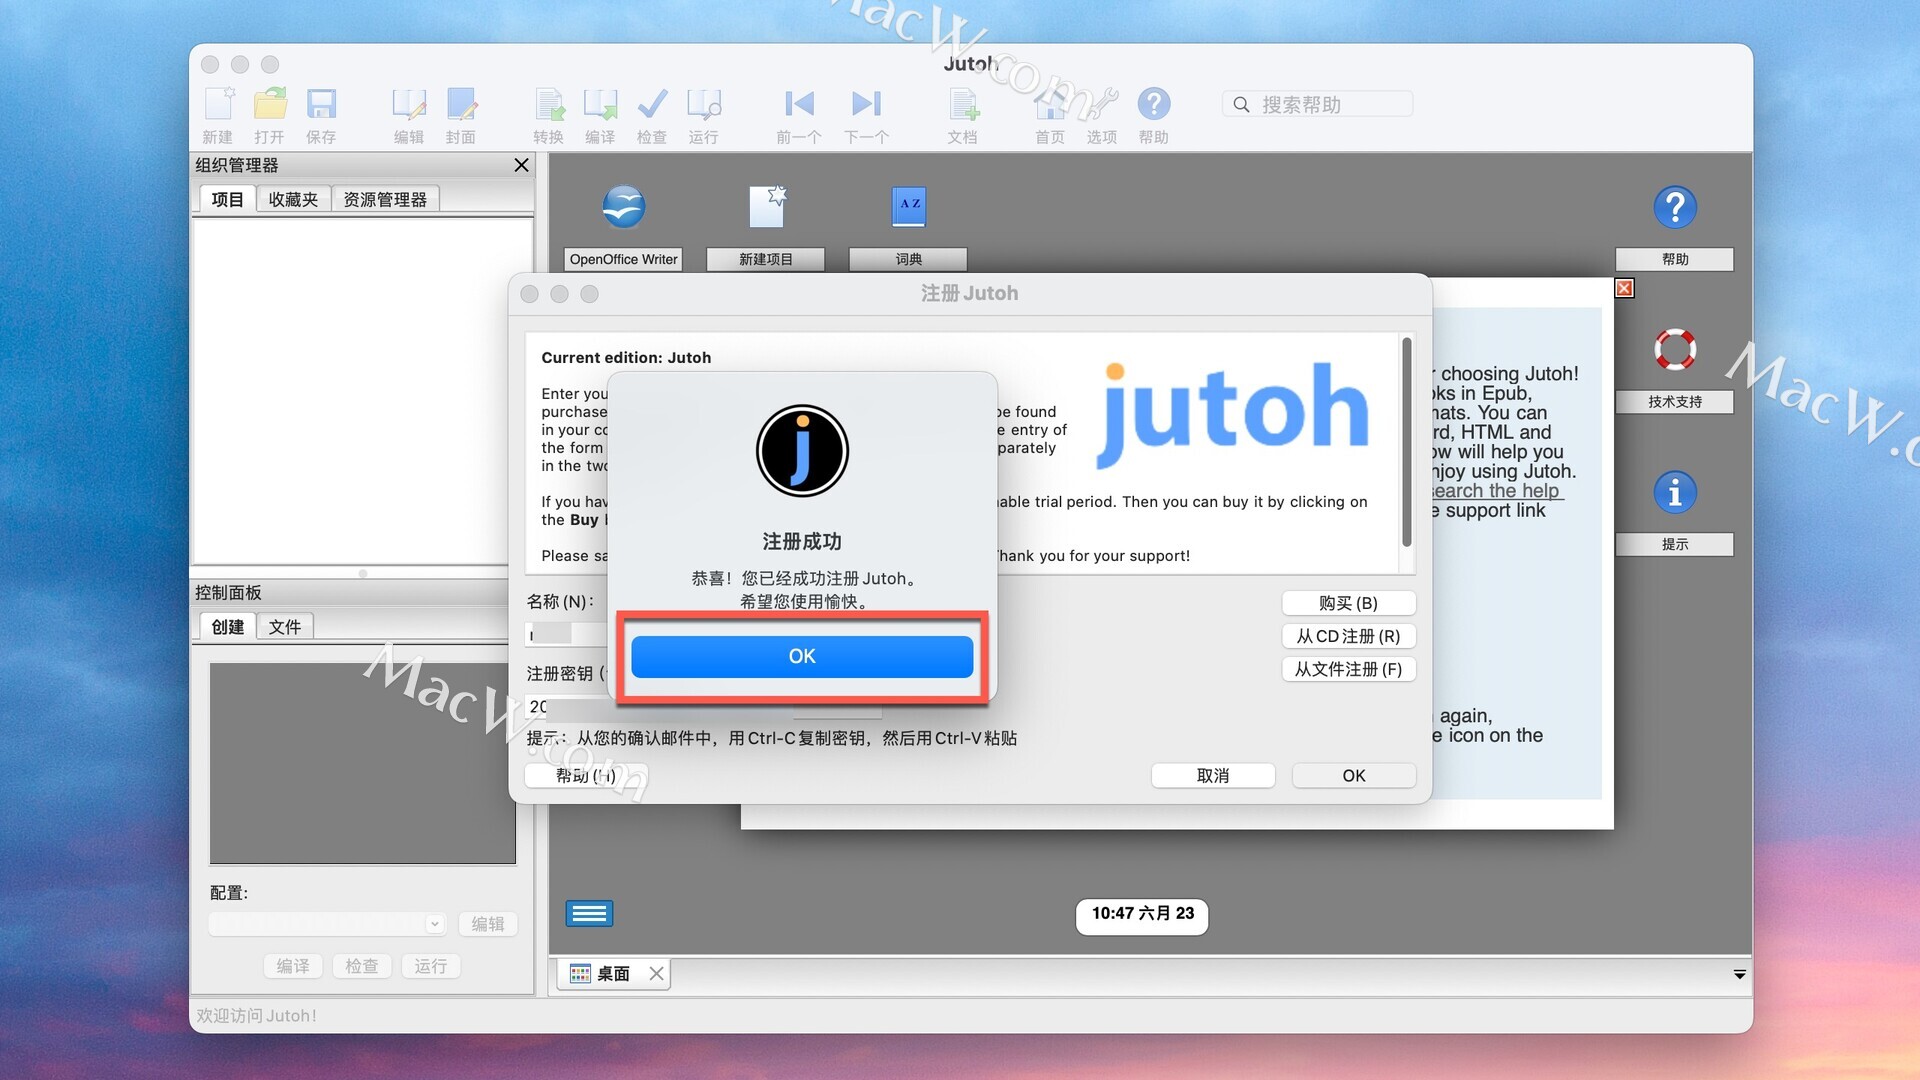1920x1080 pixels.
Task: Click the 打开 (Open) folder toolbar icon
Action: pyautogui.click(x=269, y=104)
